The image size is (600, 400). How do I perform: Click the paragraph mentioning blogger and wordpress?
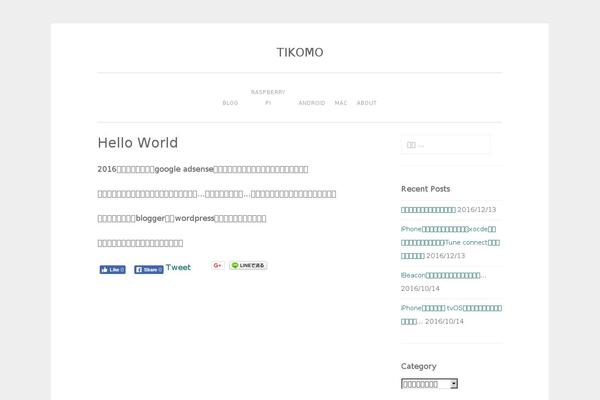(182, 219)
